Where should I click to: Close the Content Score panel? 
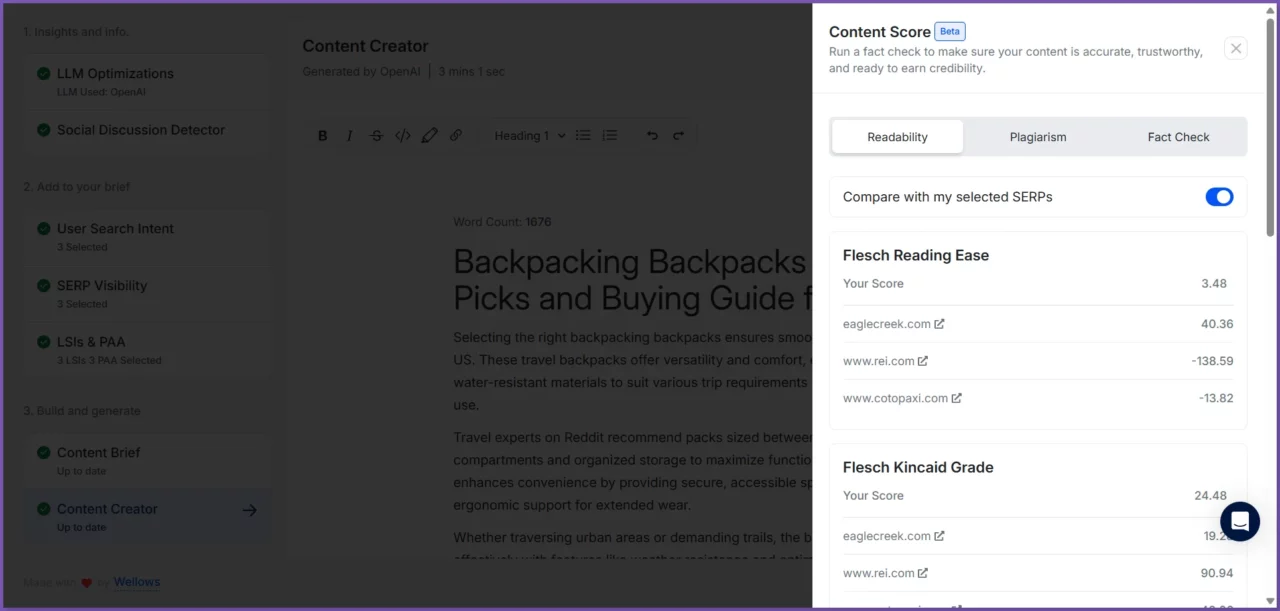tap(1235, 48)
